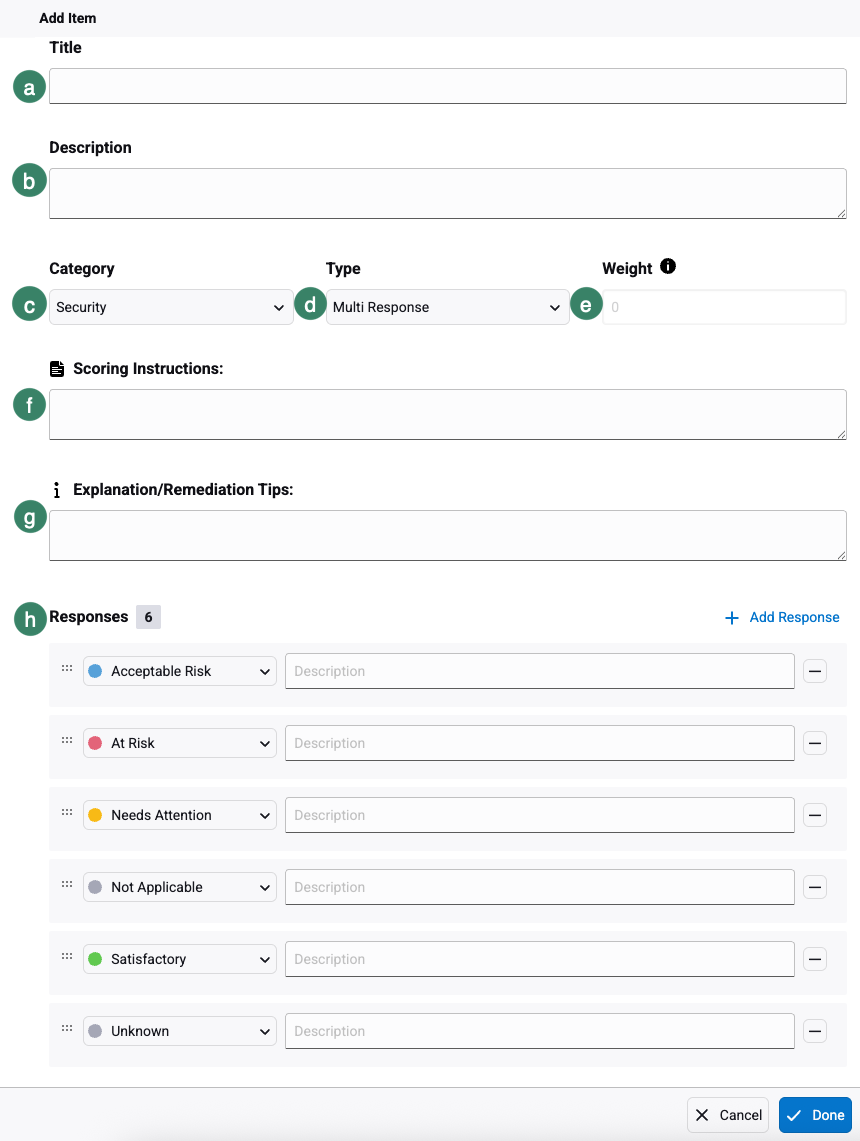Viewport: 860px width, 1141px height.
Task: Open the Unknown status dropdown
Action: pyautogui.click(x=179, y=1031)
